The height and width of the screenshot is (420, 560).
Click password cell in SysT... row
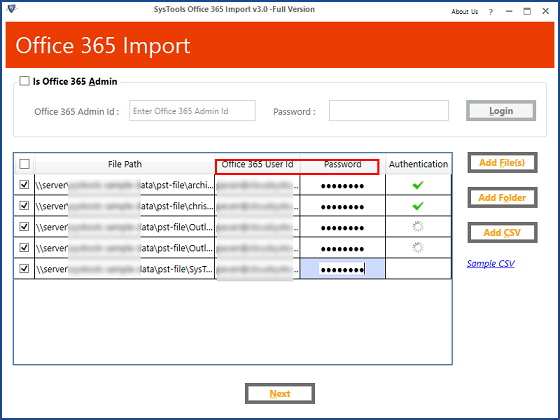pos(342,269)
